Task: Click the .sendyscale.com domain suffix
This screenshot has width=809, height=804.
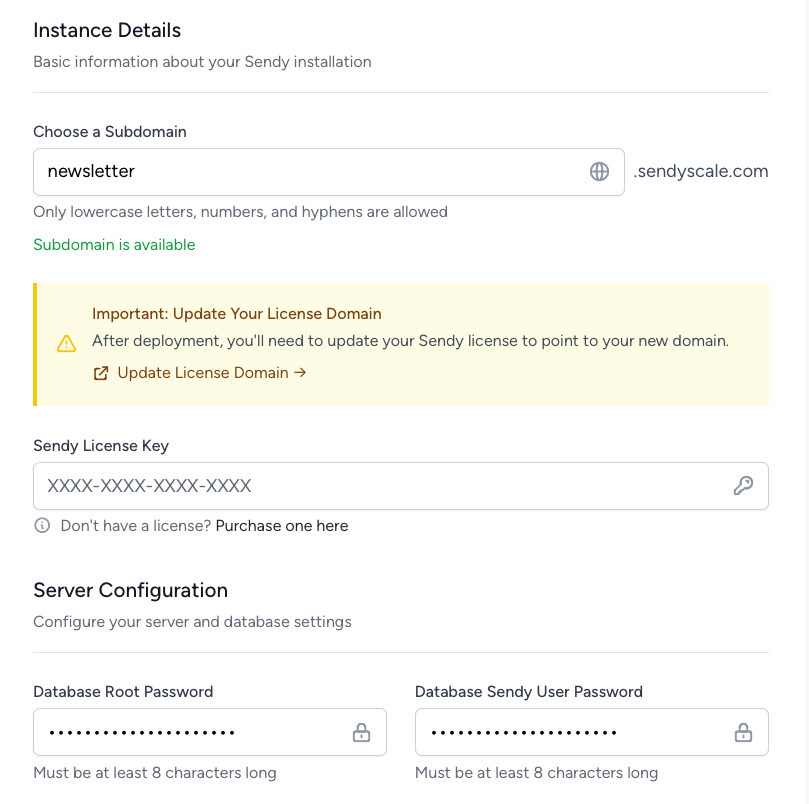Action: 701,171
